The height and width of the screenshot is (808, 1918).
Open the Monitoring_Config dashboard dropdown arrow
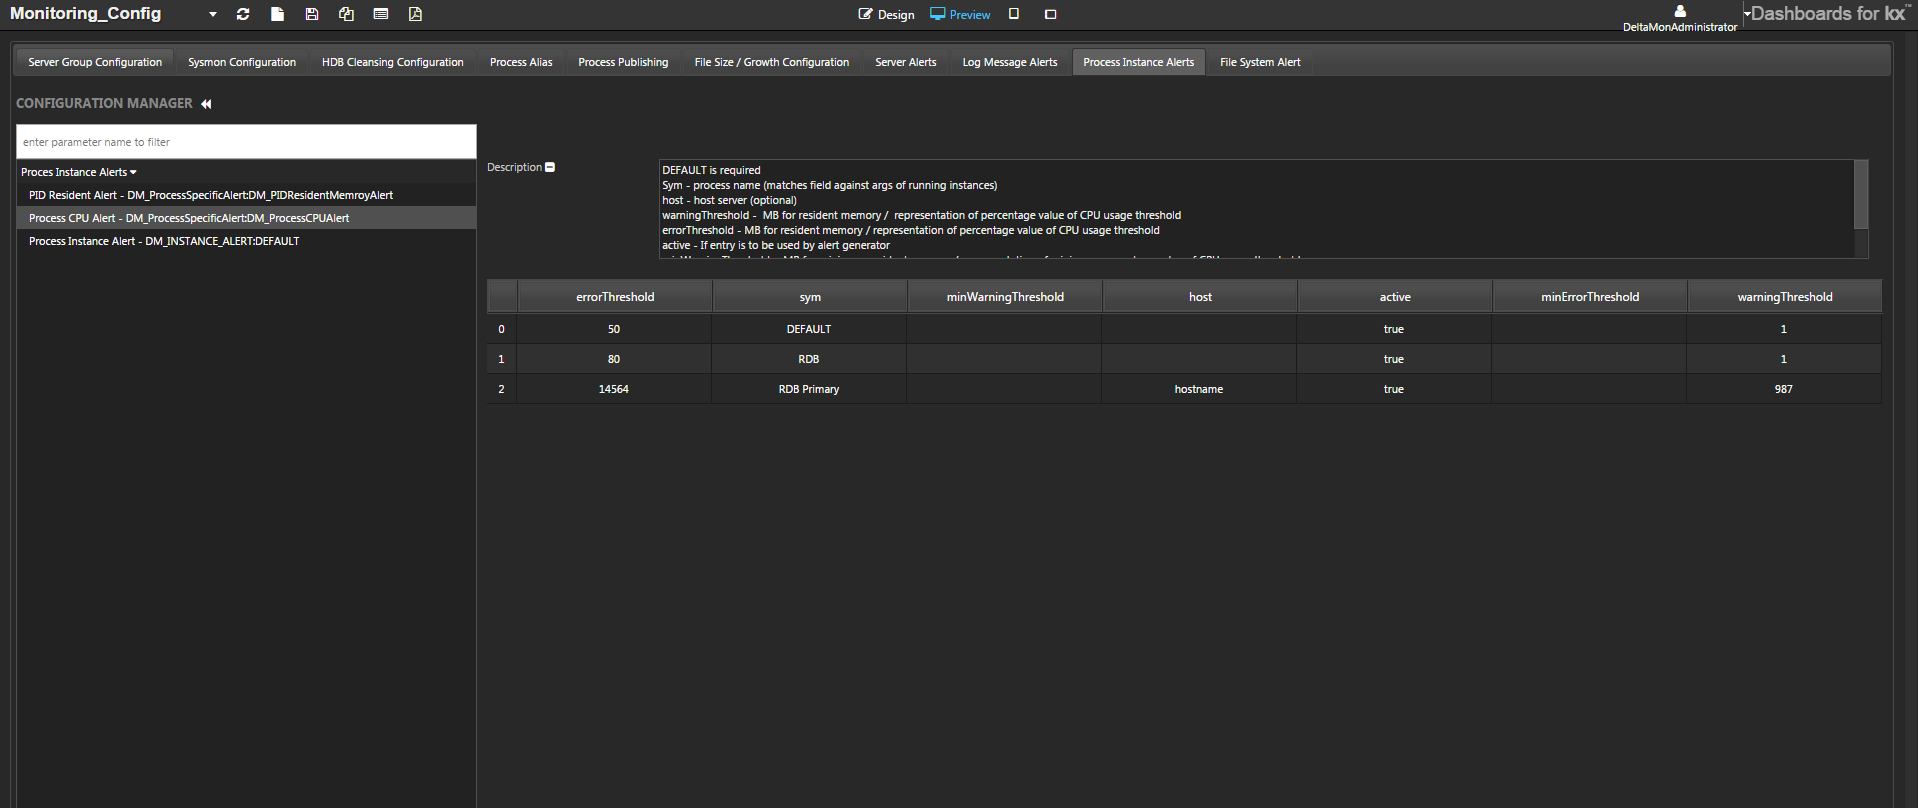[213, 14]
